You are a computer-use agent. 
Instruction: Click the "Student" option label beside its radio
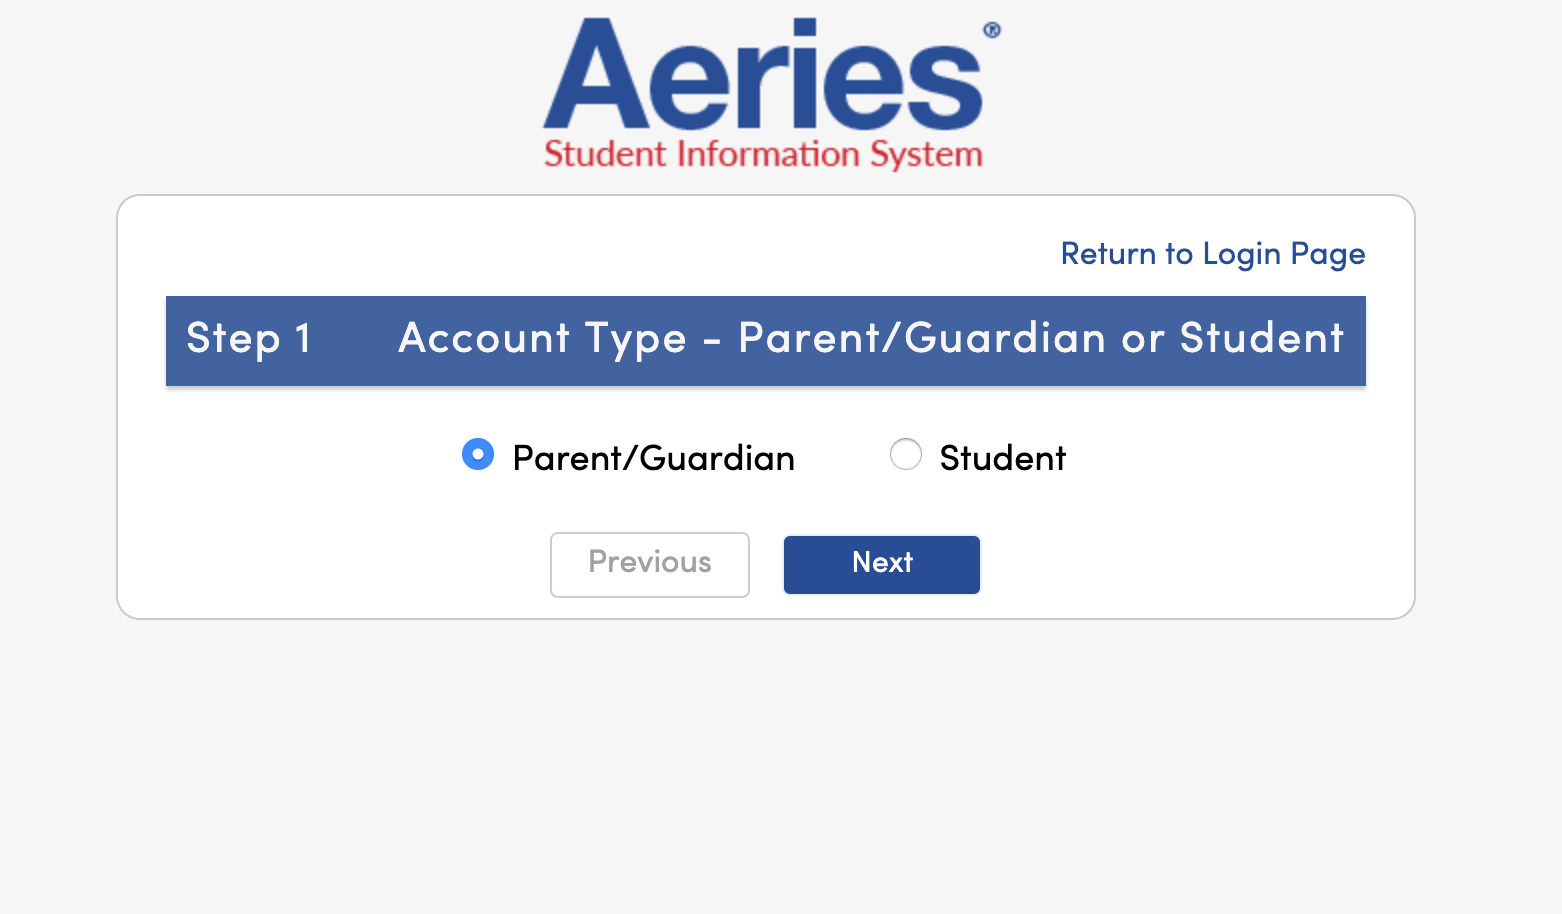[x=1002, y=458]
